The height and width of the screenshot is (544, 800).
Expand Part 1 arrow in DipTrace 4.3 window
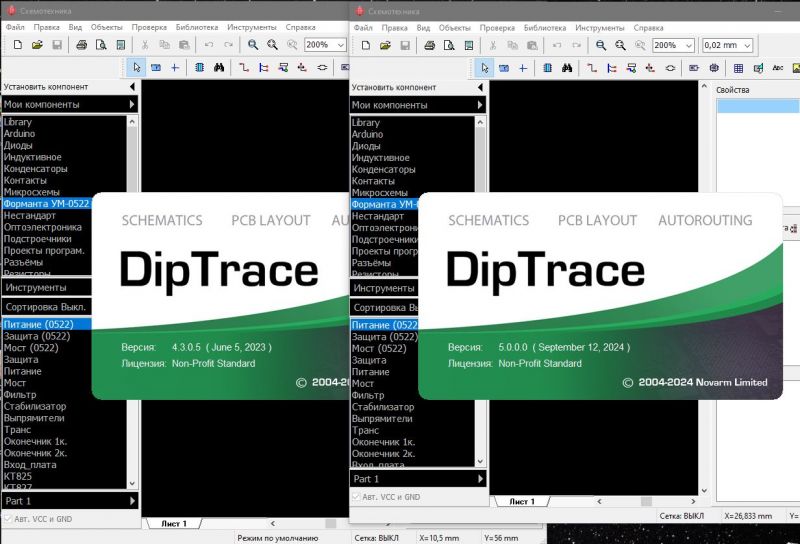point(132,501)
